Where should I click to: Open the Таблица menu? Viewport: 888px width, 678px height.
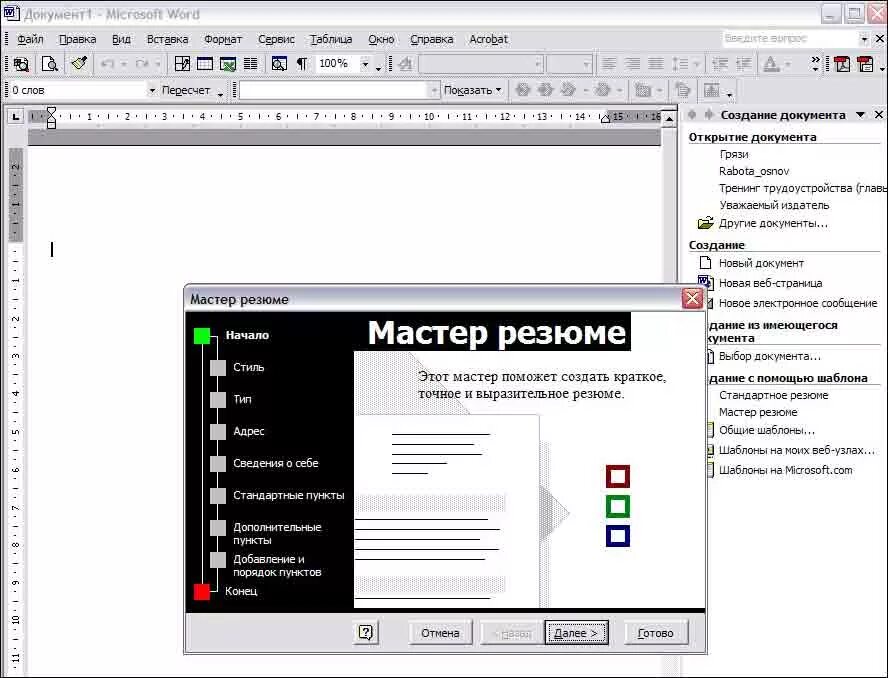tap(332, 39)
